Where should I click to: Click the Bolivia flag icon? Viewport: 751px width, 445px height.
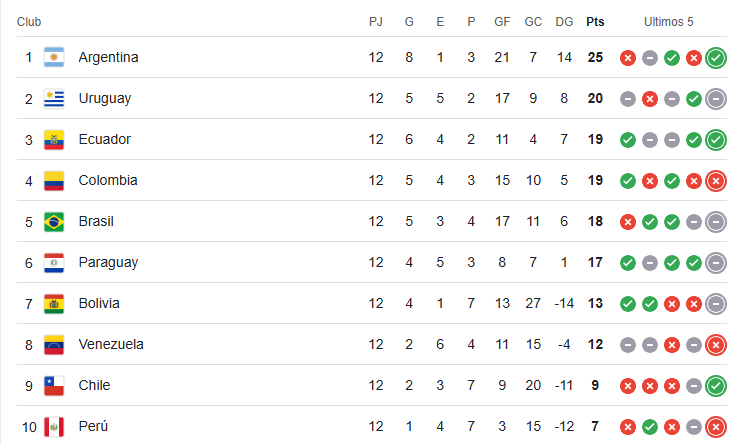pyautogui.click(x=54, y=304)
